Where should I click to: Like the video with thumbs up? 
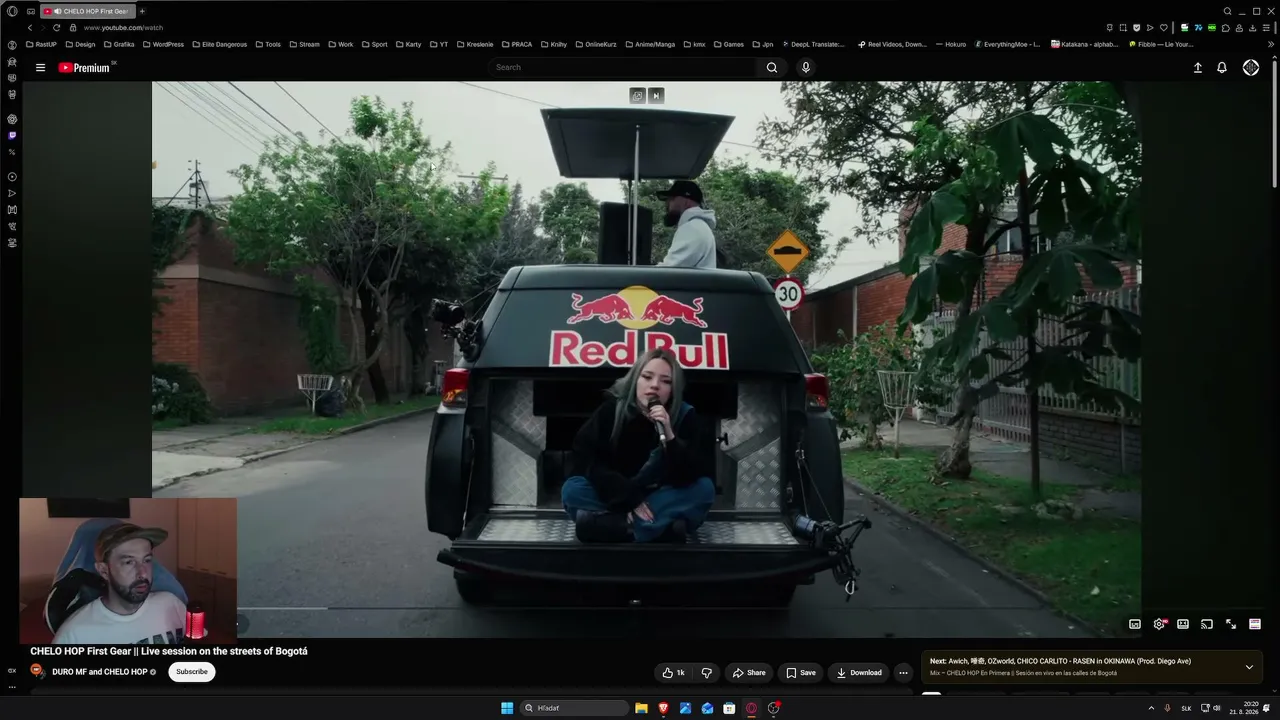(673, 673)
